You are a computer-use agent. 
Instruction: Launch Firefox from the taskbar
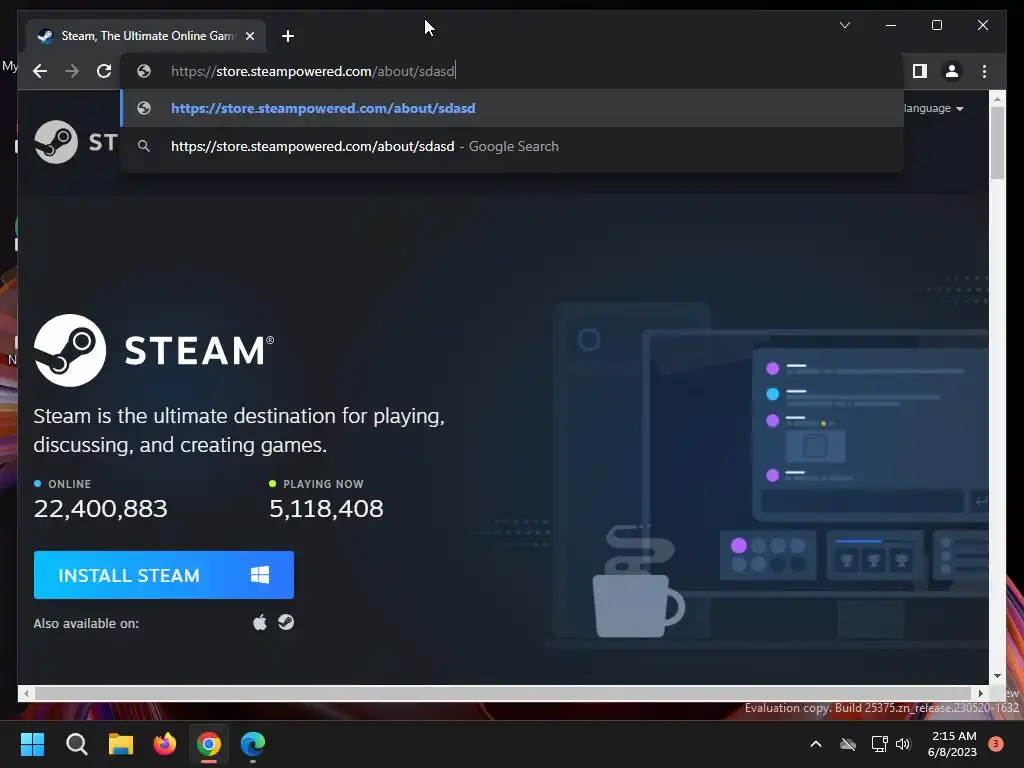(x=165, y=744)
